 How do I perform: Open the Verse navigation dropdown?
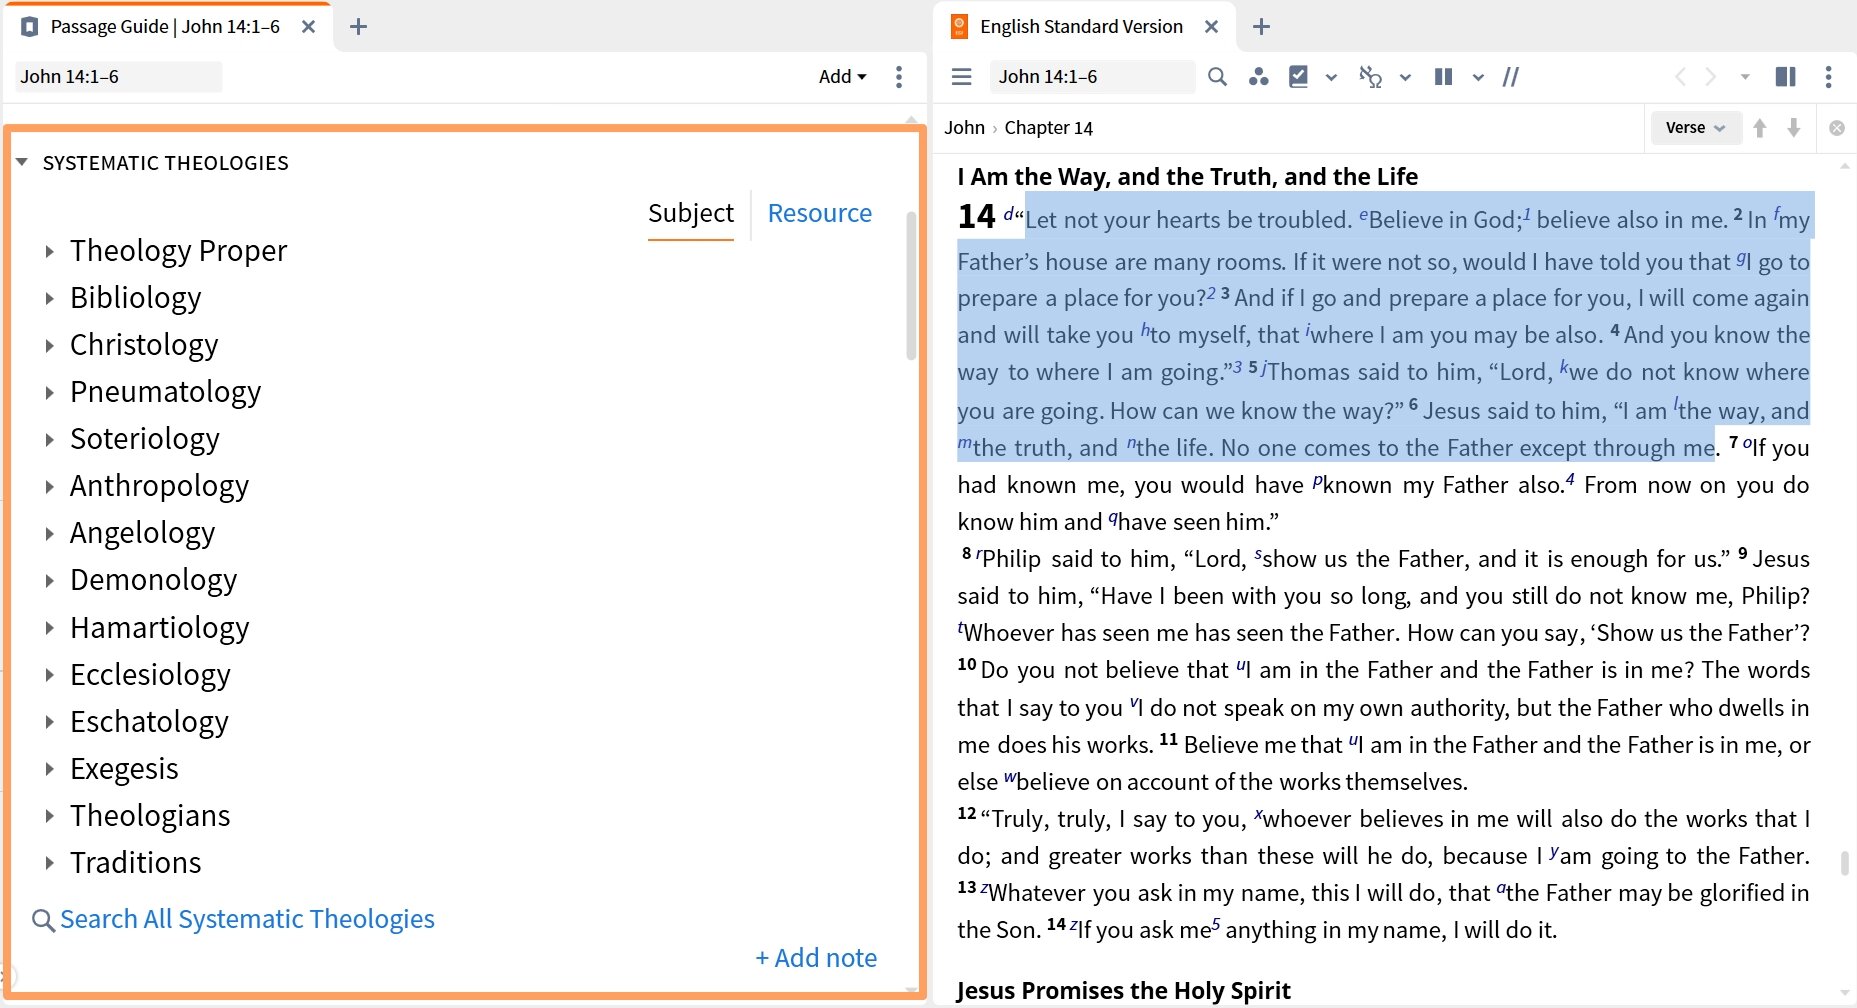pos(1695,128)
